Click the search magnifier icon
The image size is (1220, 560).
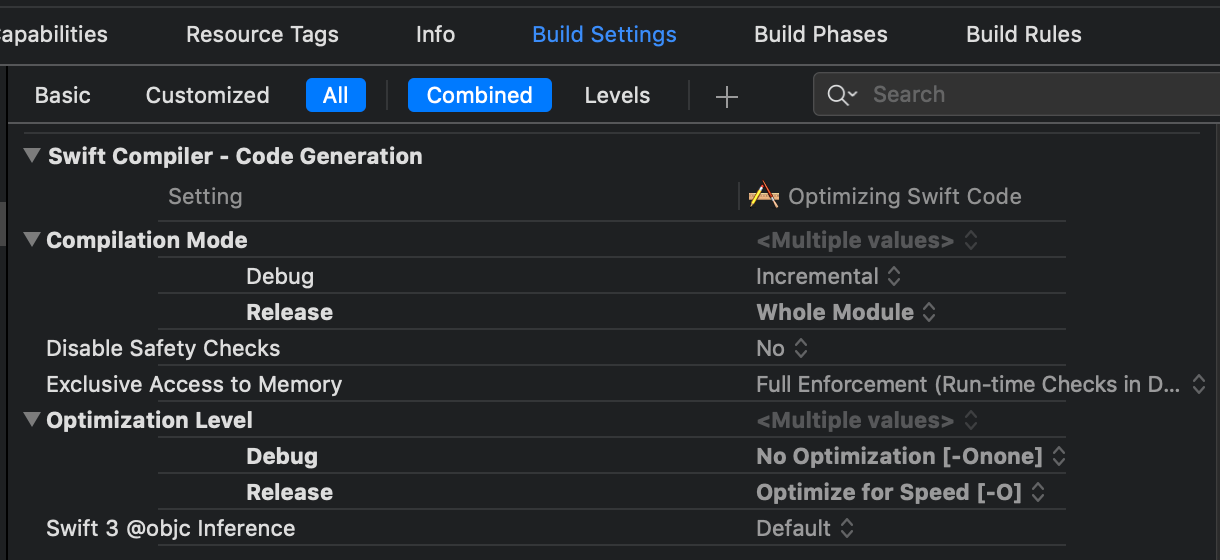[838, 95]
